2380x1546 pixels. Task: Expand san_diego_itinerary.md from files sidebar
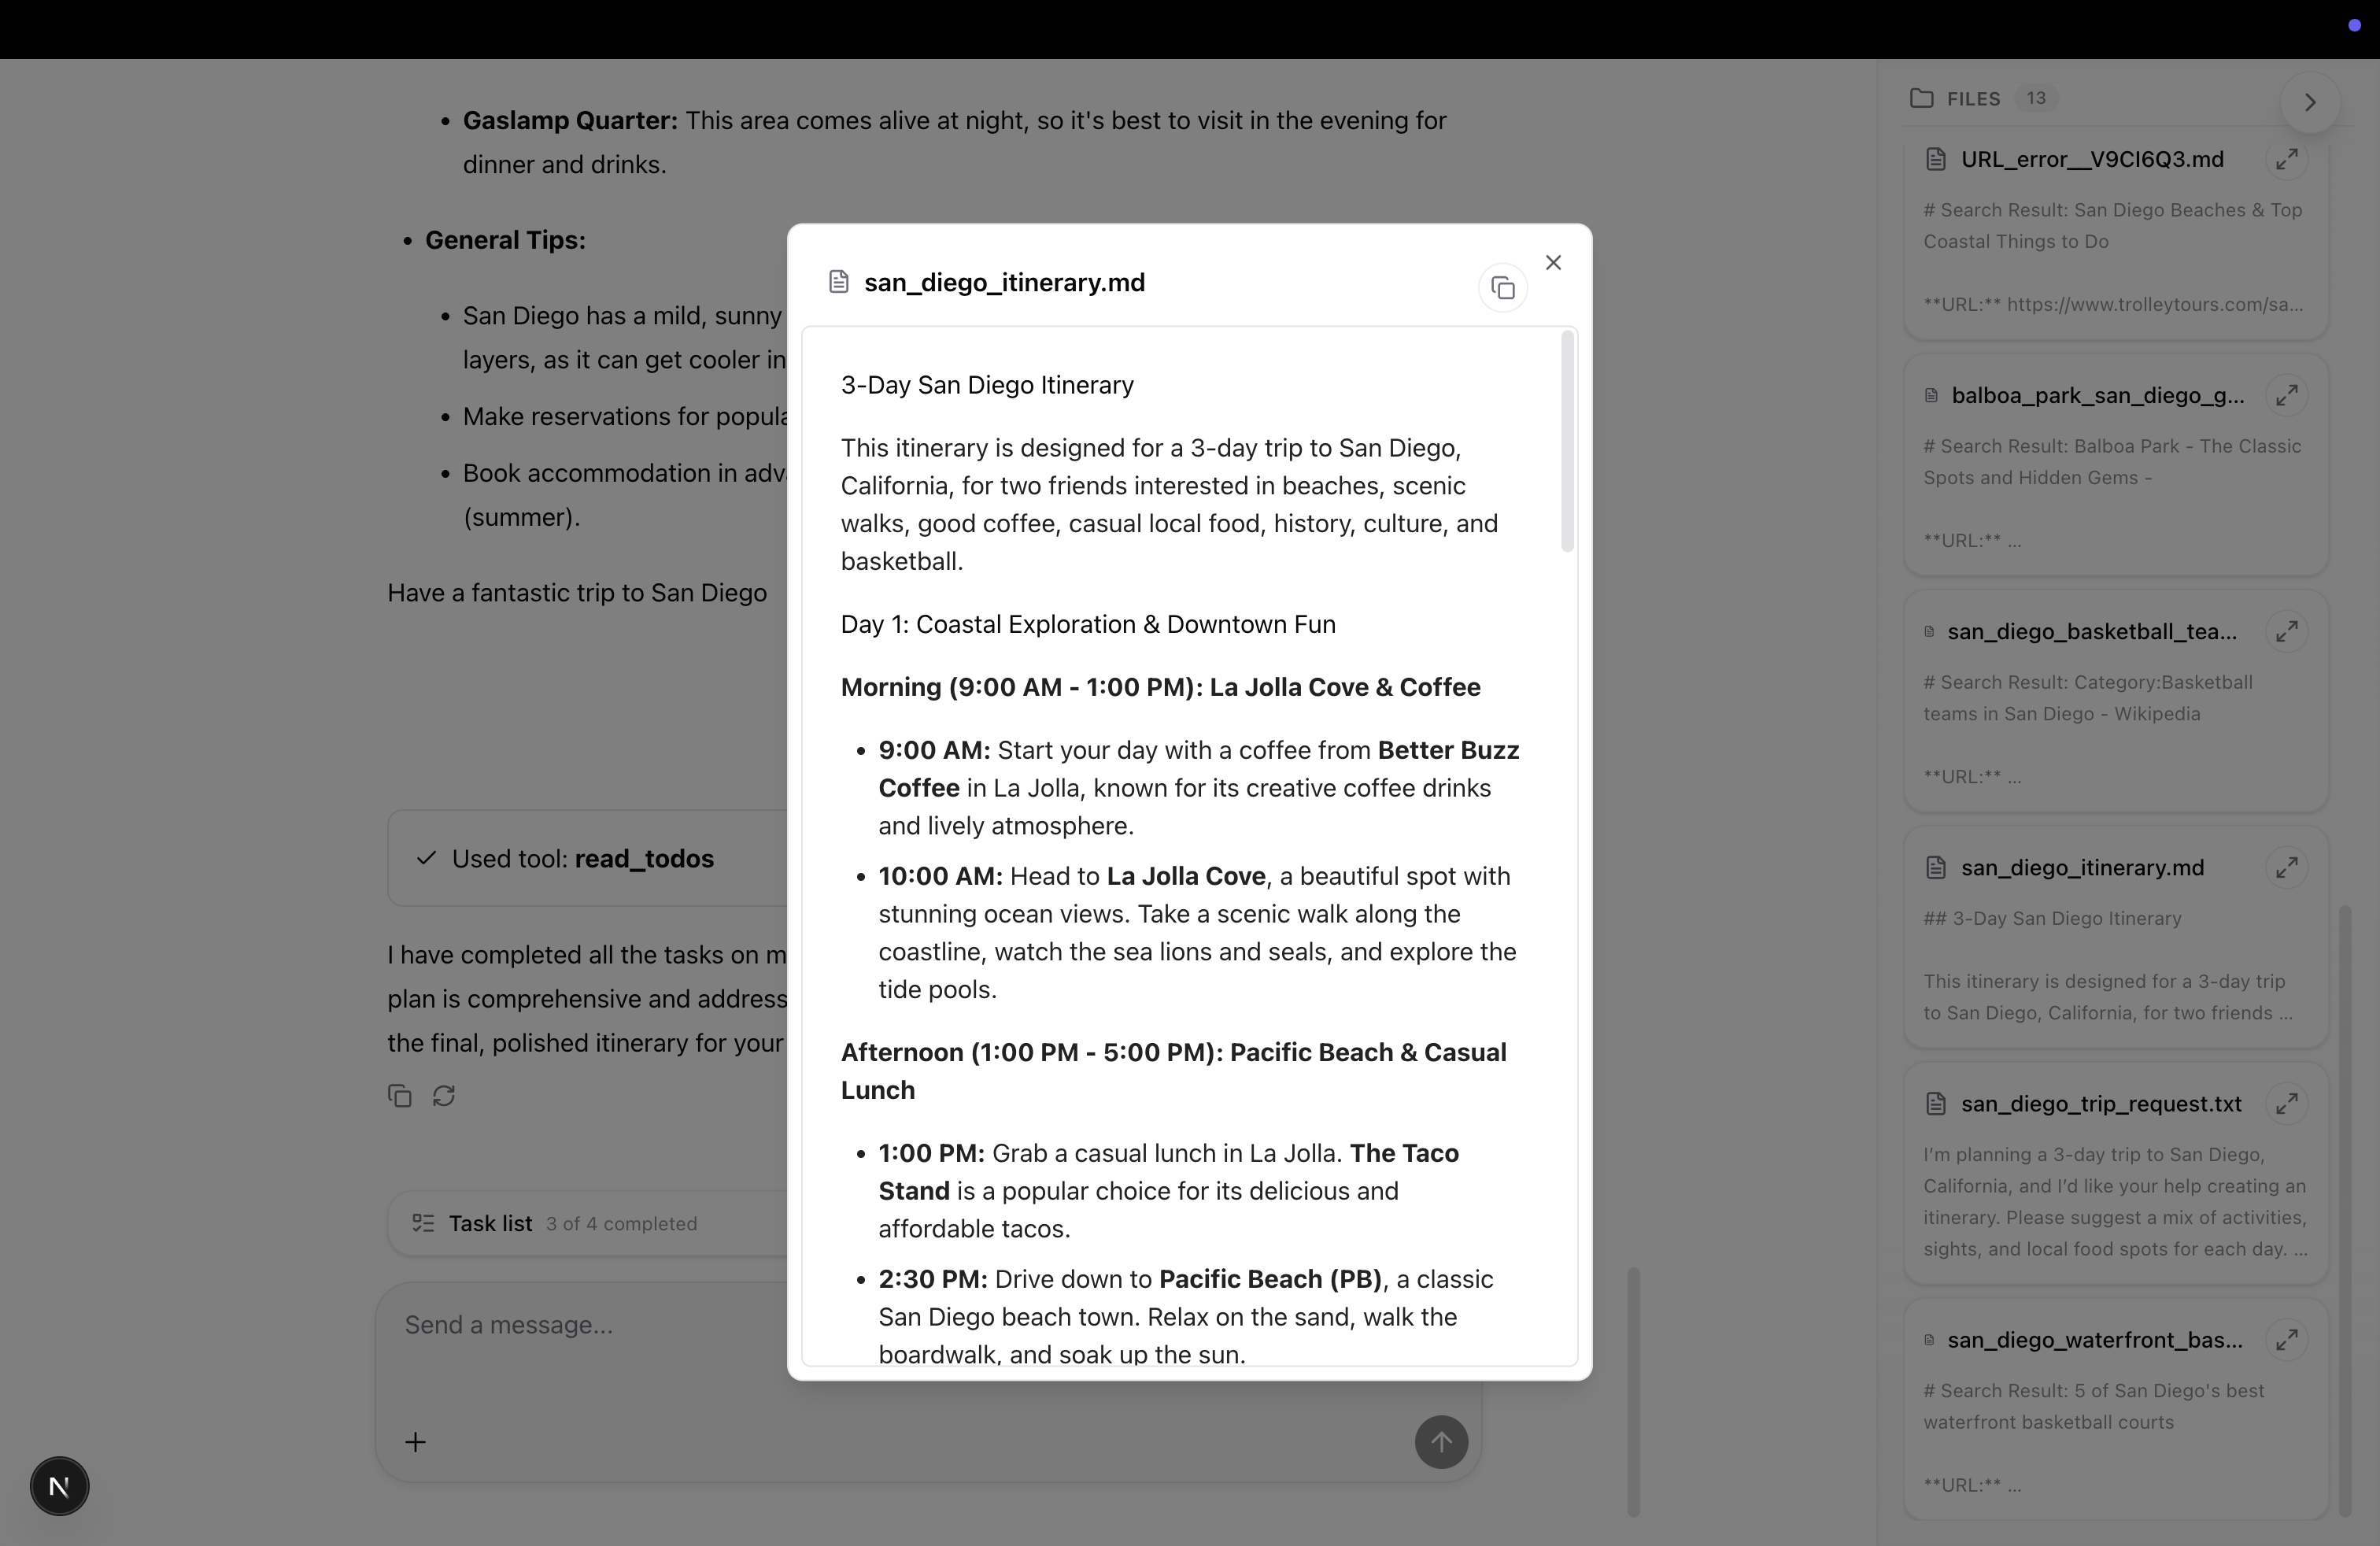[x=2286, y=868]
